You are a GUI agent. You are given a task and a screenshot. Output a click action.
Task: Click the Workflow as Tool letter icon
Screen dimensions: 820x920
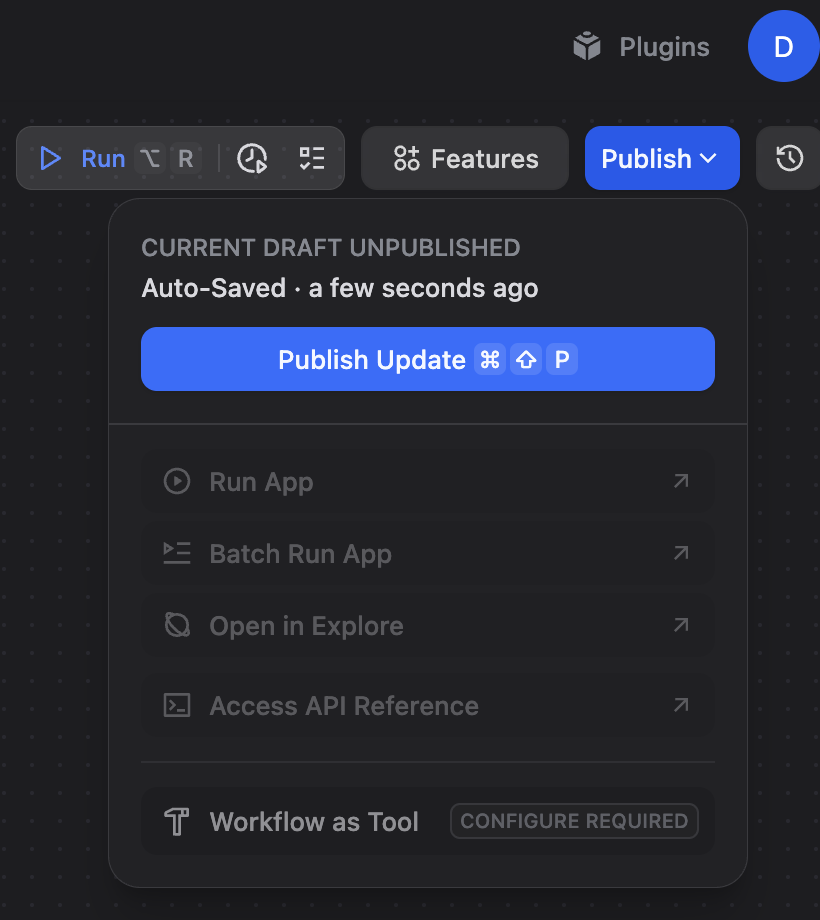tap(176, 821)
